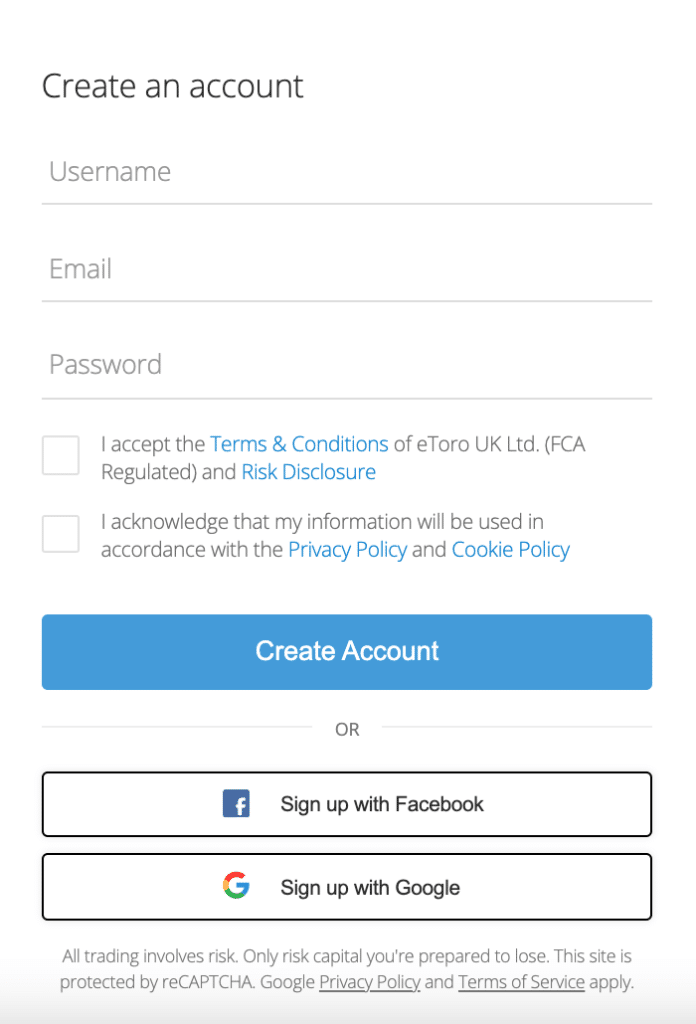696x1024 pixels.
Task: Select the "Create an account" heading
Action: (171, 87)
